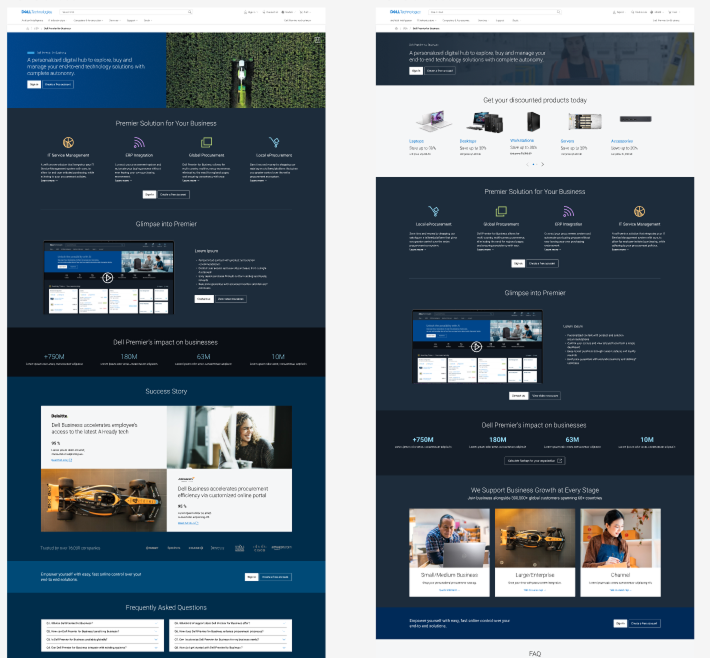This screenshot has height=658, width=710.
Task: Click Deloitte success story photo of woman
Action: coord(229,437)
